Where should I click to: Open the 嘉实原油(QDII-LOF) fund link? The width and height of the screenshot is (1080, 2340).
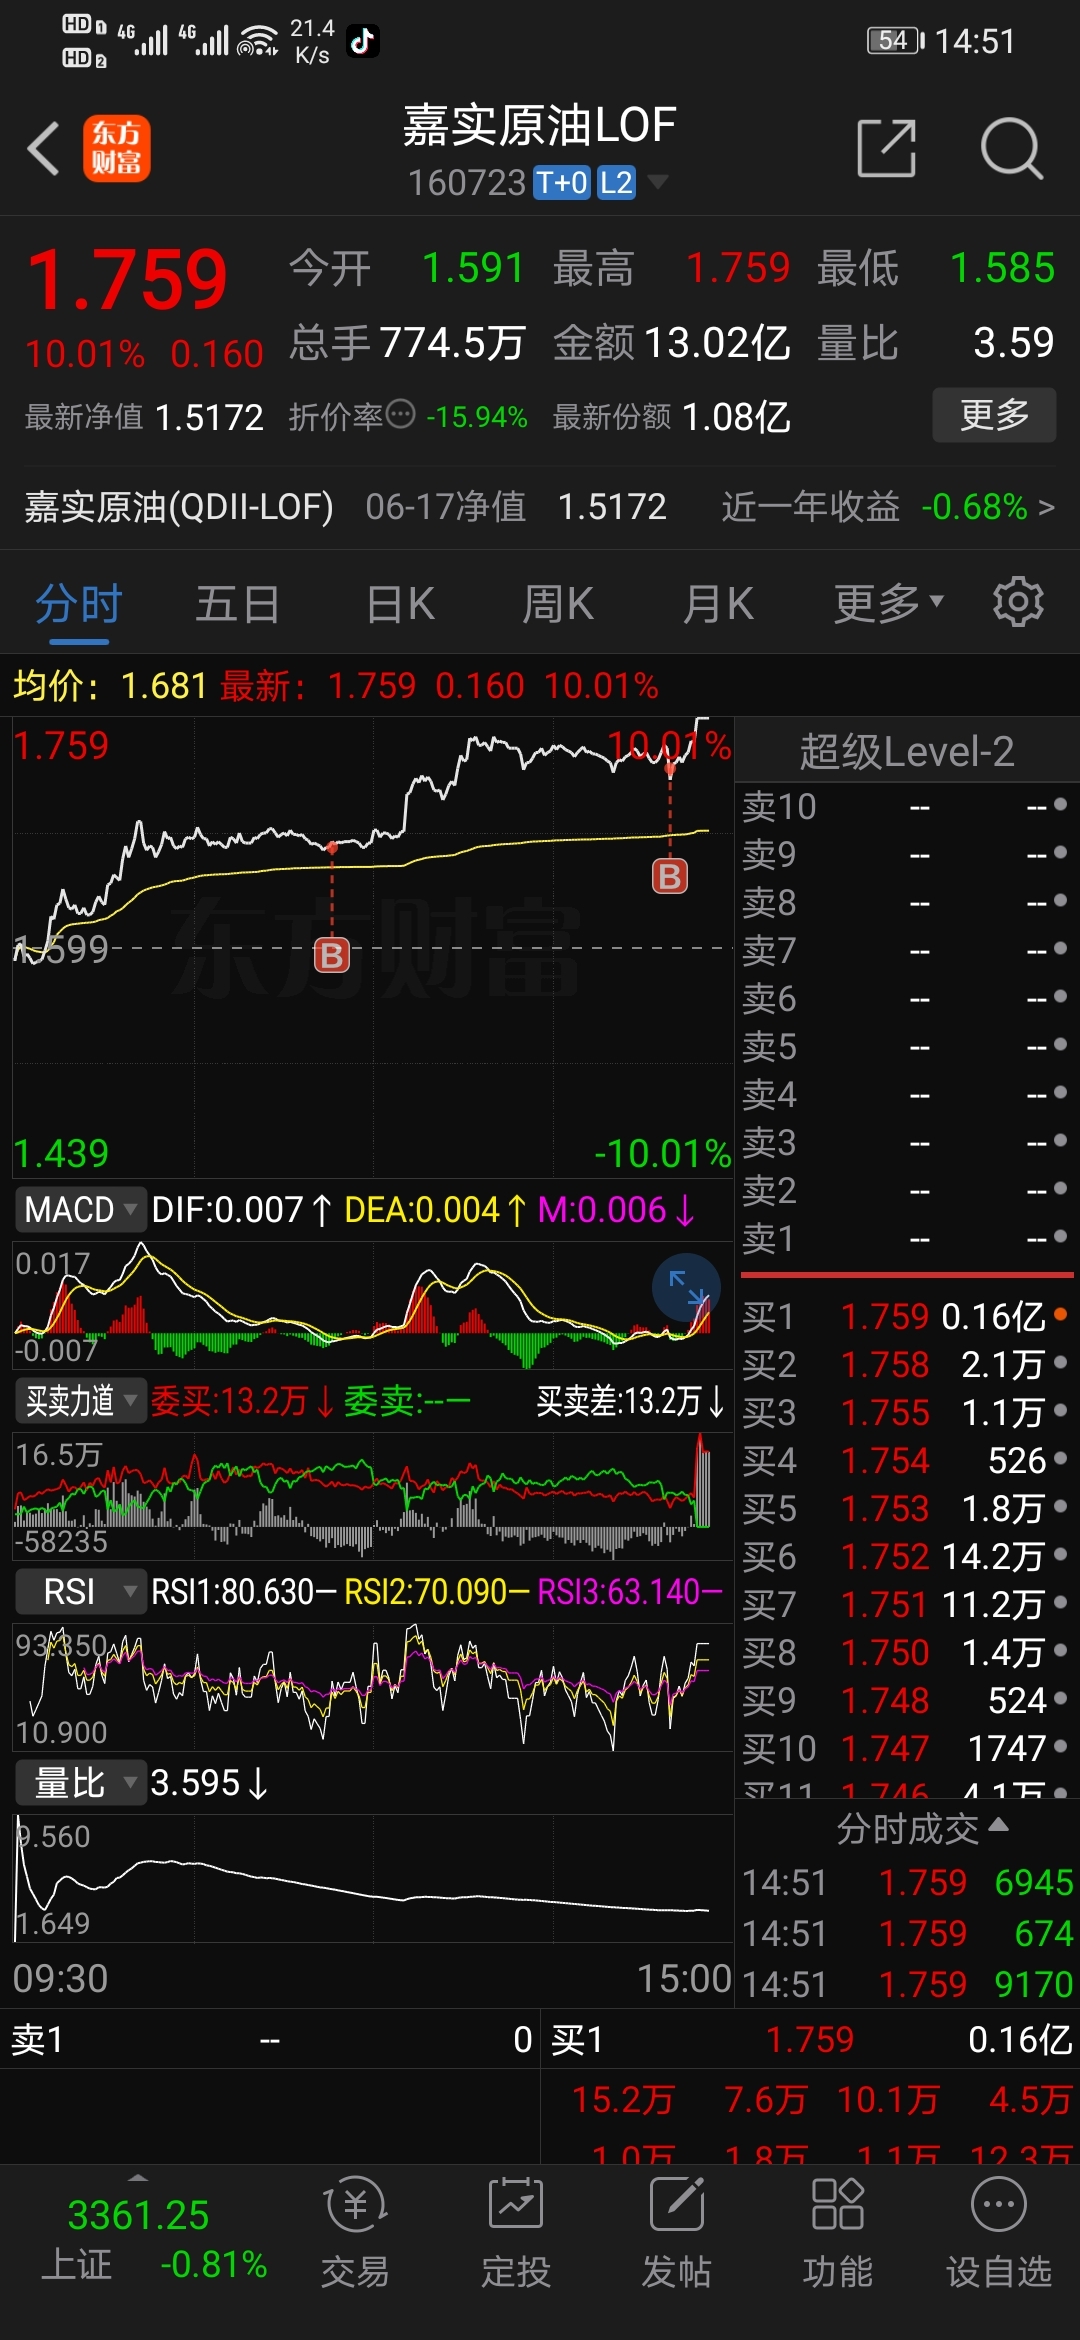click(179, 507)
